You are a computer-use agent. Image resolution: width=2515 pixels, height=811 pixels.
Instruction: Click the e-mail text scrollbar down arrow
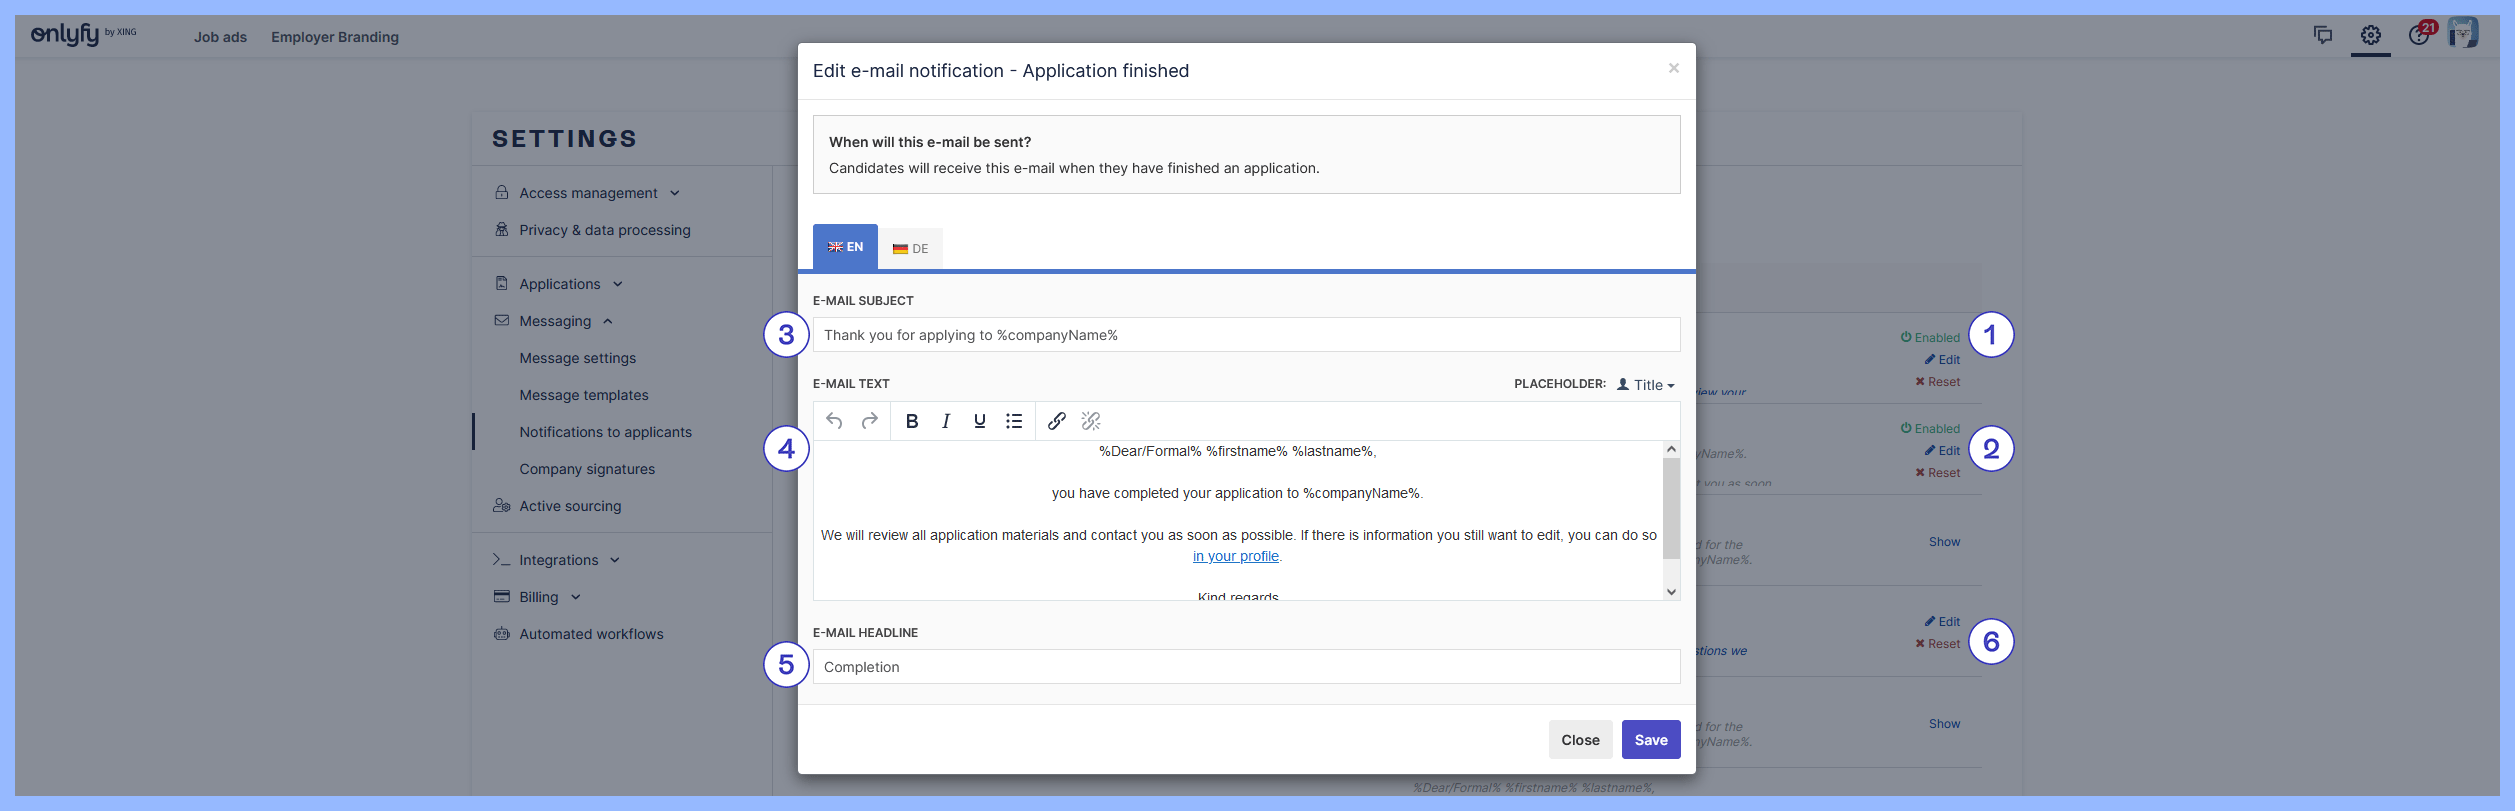1671,592
